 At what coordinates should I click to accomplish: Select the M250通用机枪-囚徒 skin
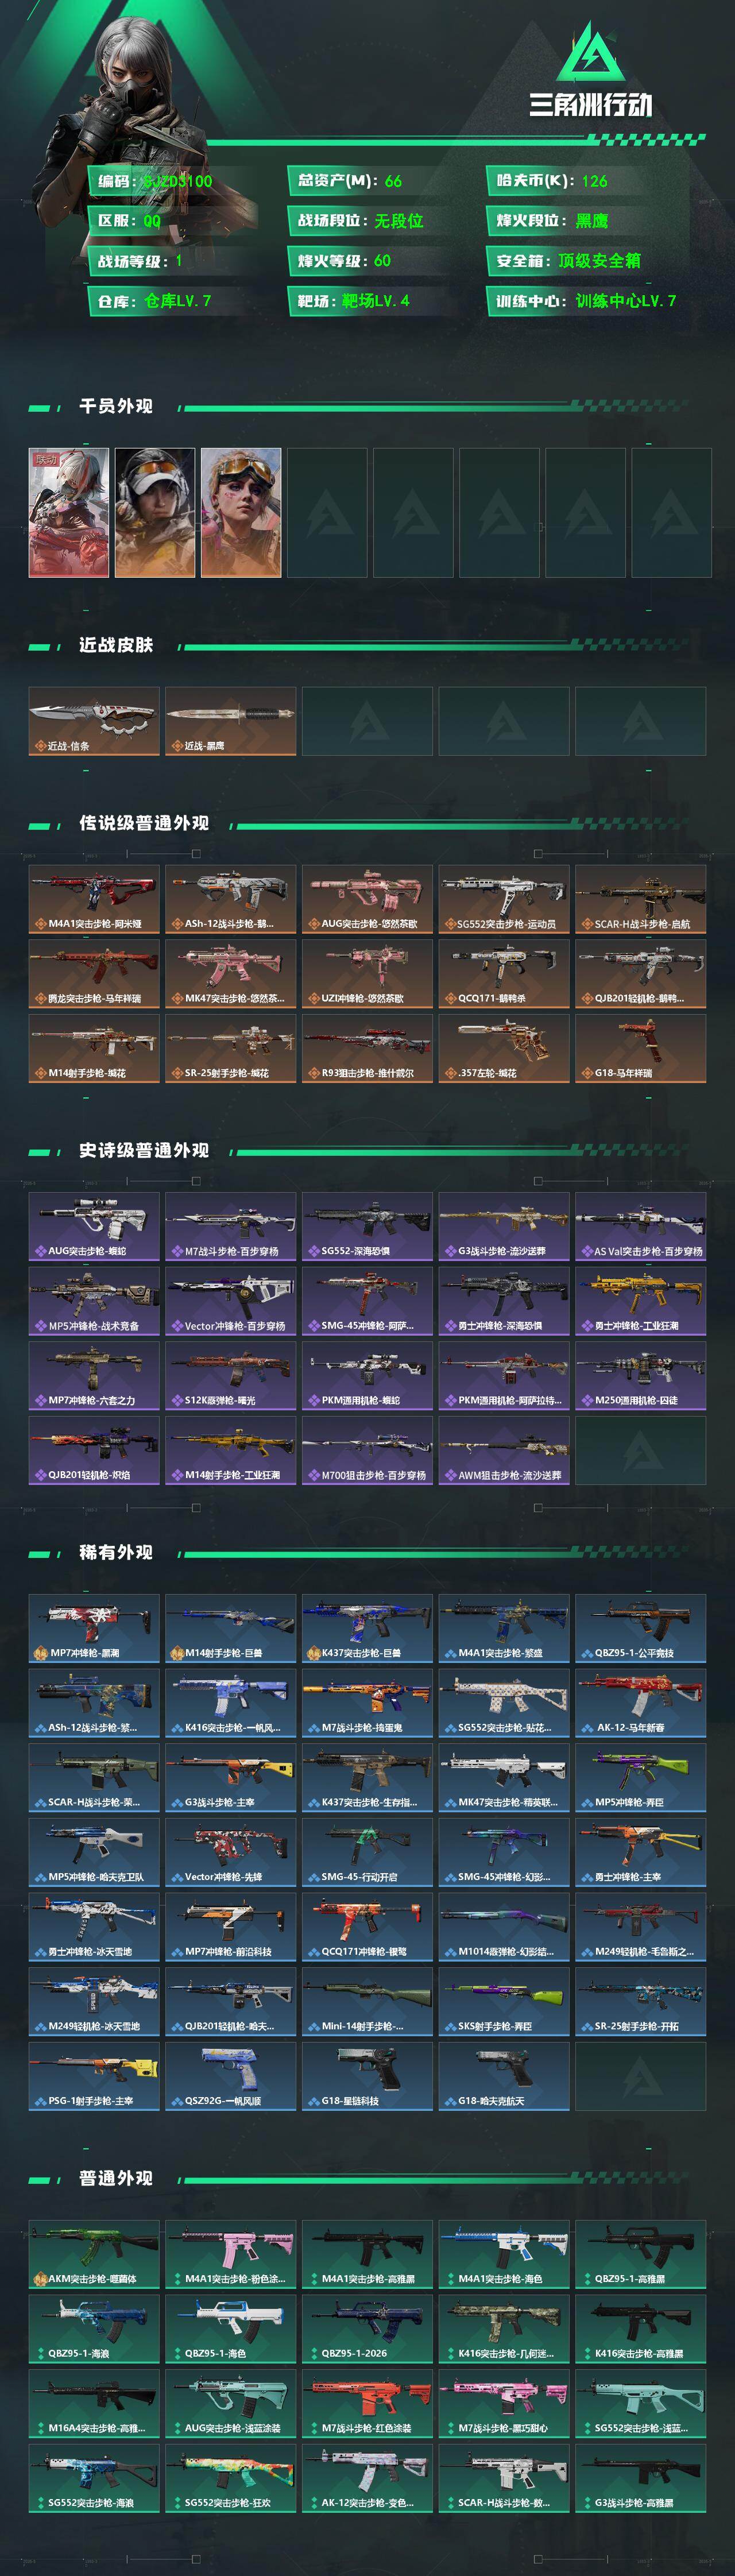tap(640, 1375)
